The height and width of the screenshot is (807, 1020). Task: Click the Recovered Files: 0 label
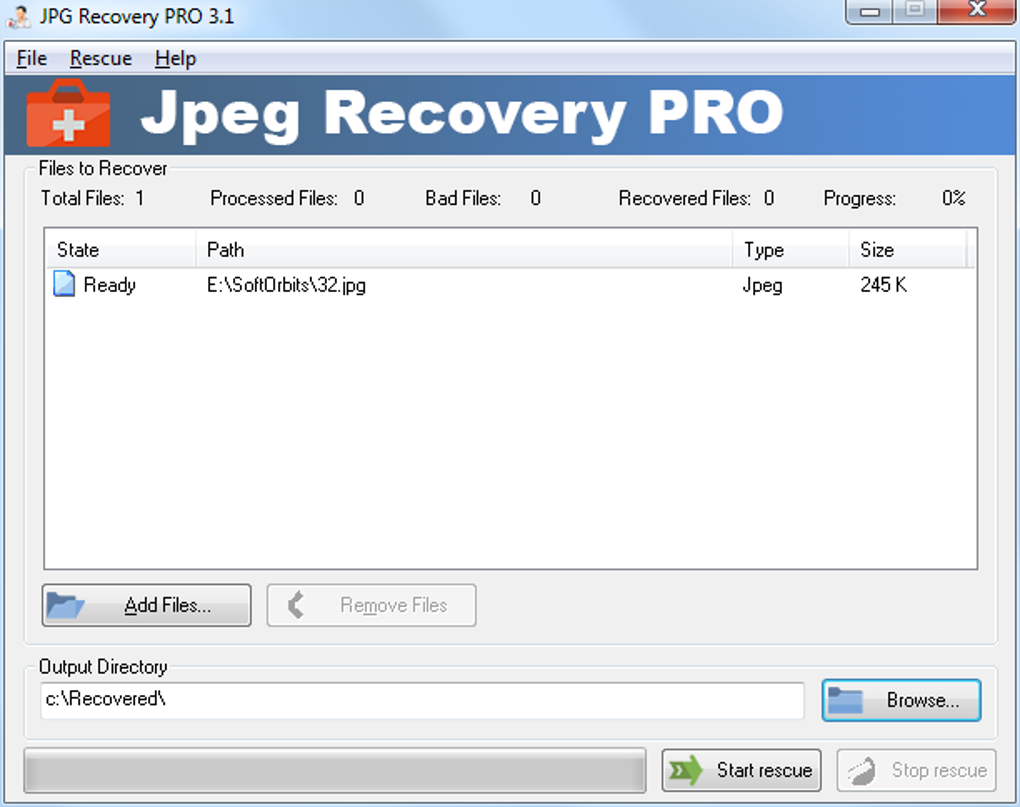[x=696, y=198]
